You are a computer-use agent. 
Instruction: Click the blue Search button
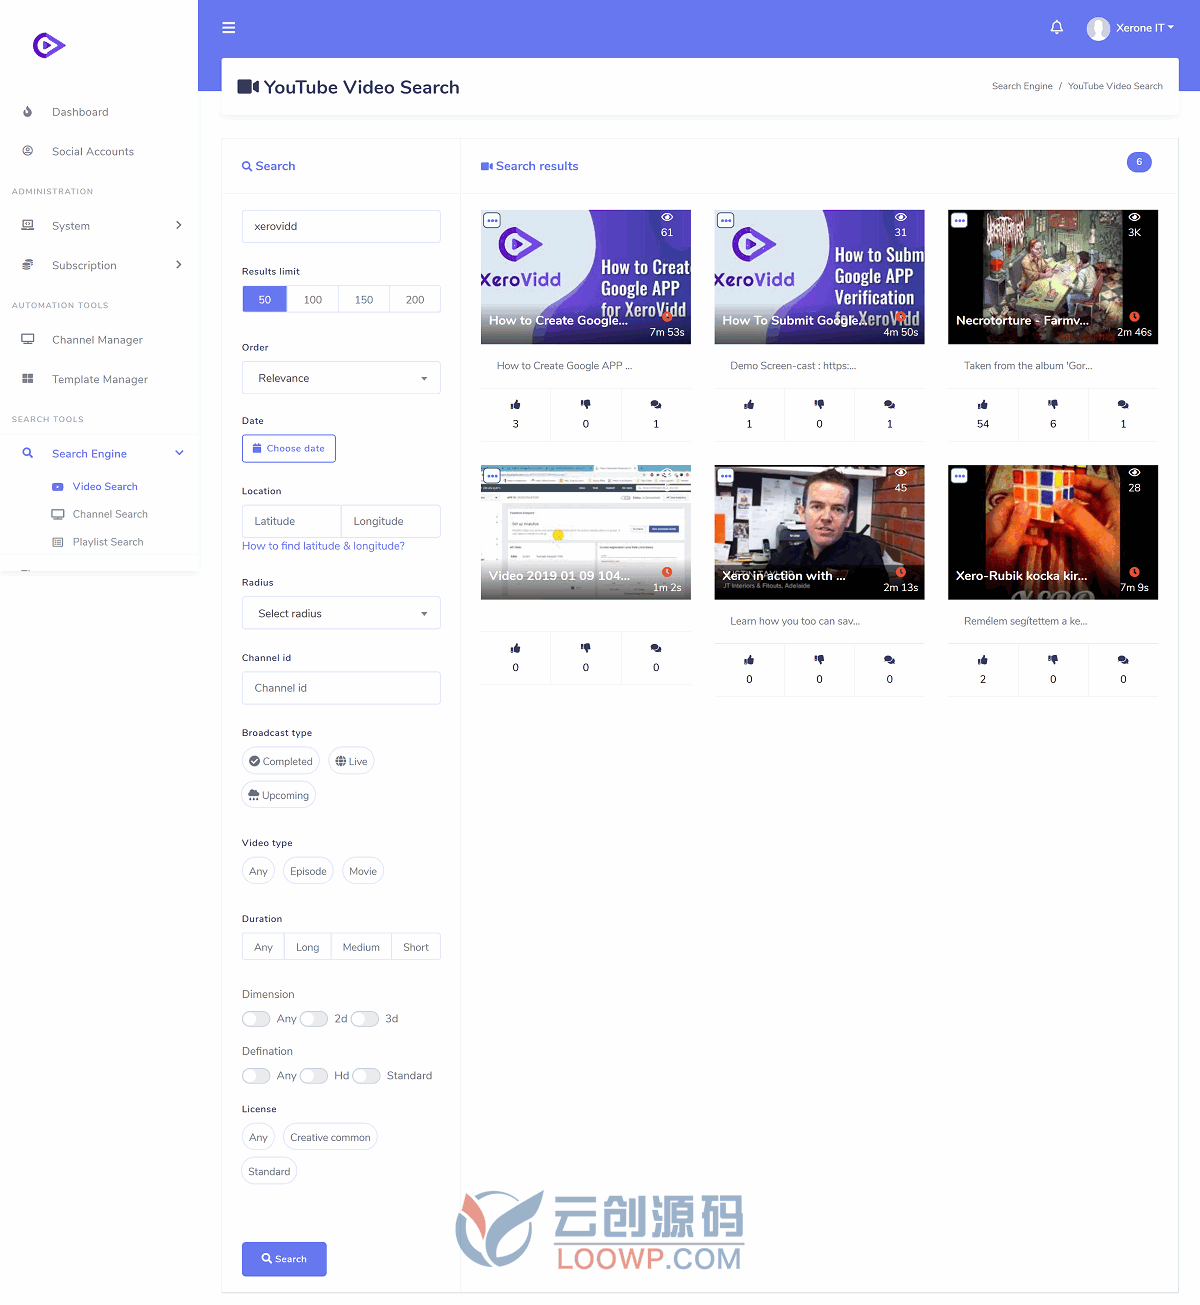point(284,1259)
